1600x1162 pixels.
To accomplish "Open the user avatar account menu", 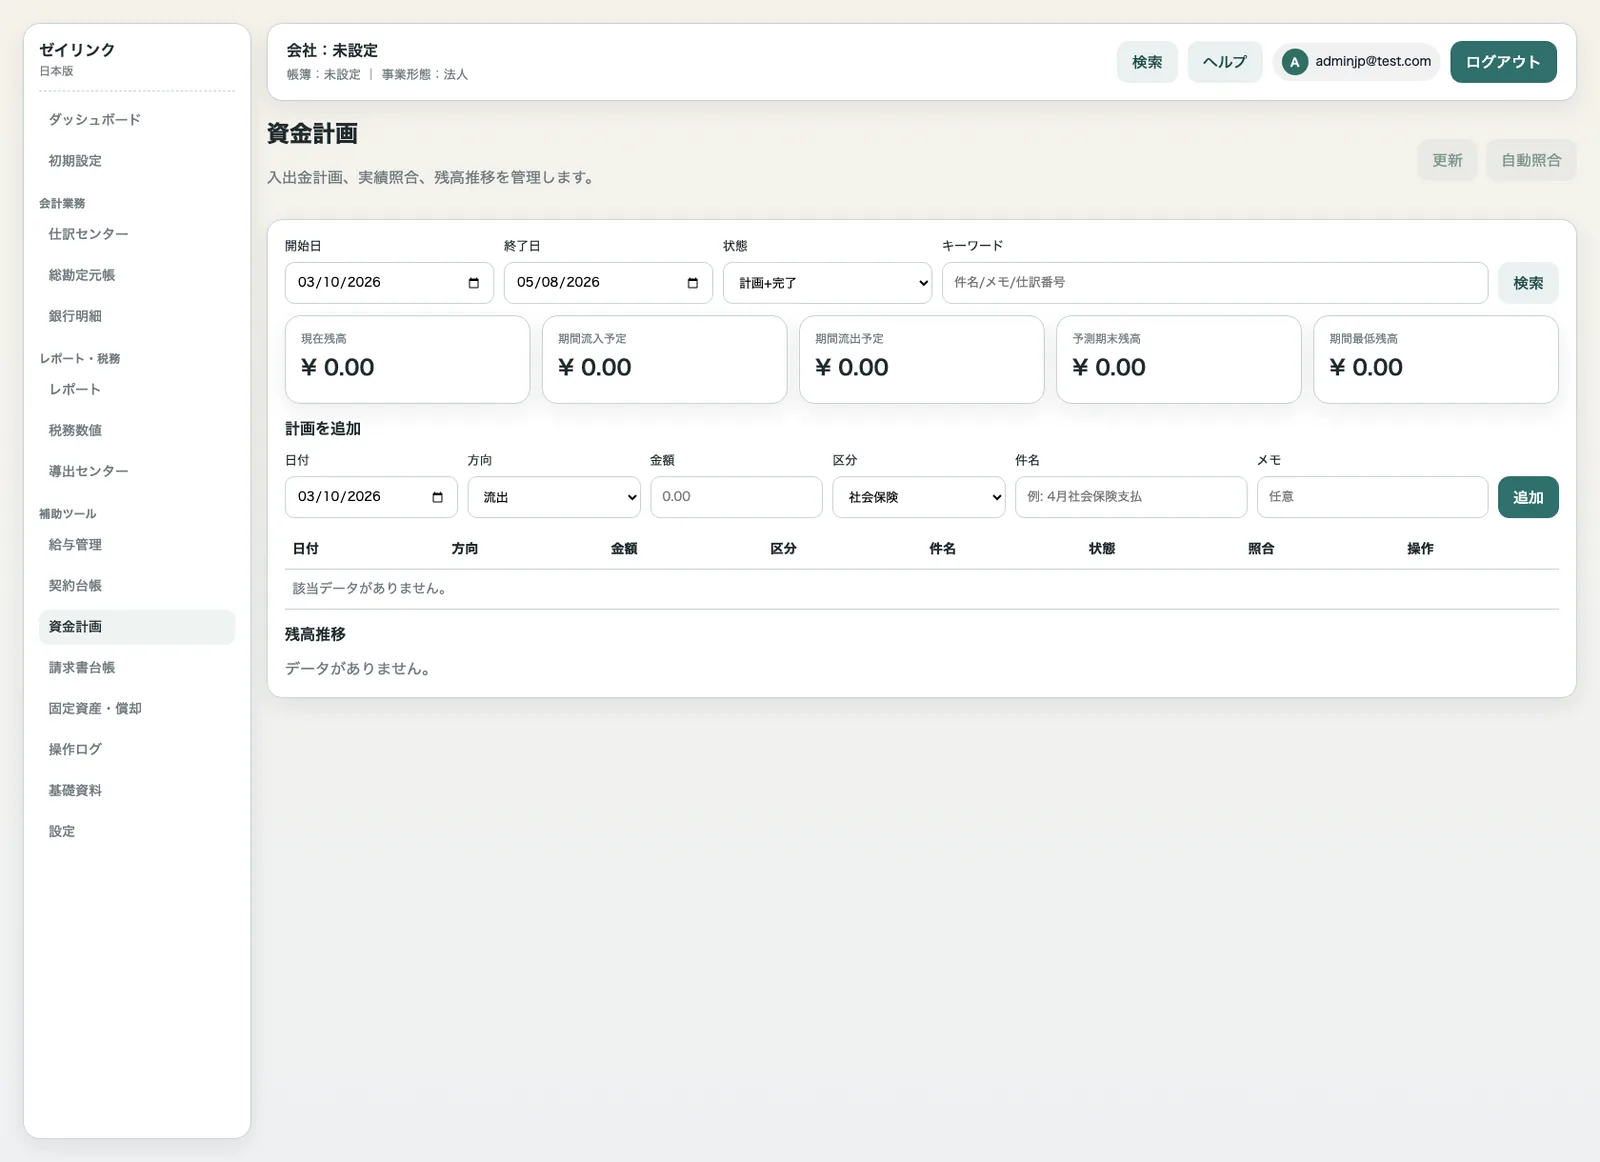I will tap(1294, 62).
